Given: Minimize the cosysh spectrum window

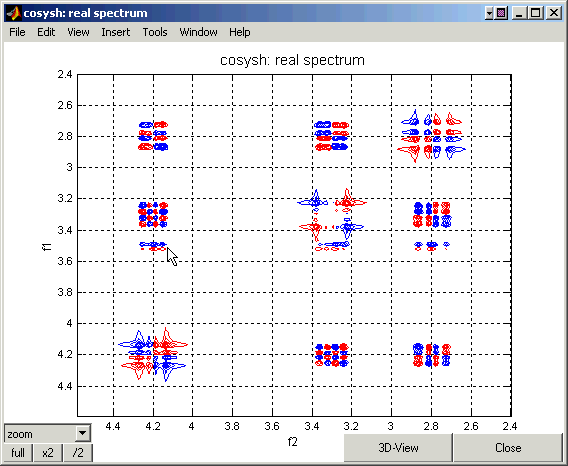Looking at the screenshot, I should click(x=519, y=13).
